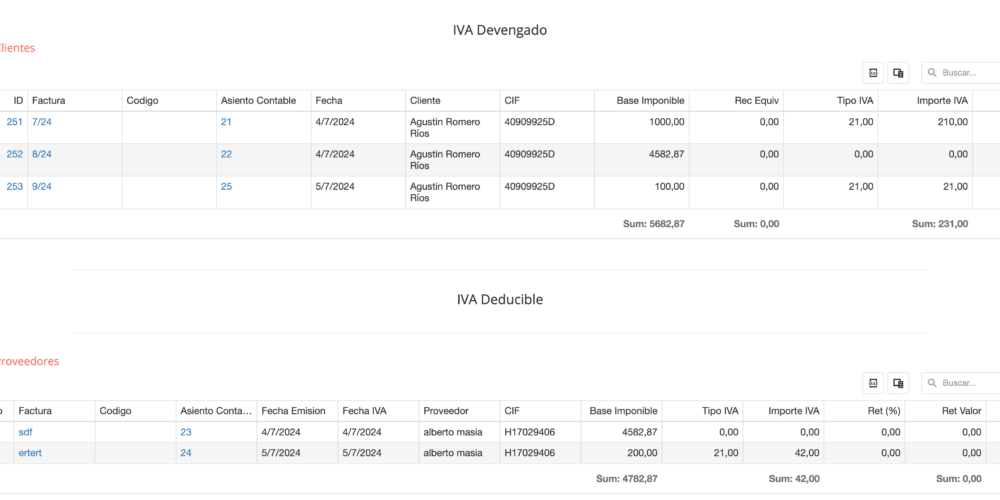Screen dimensions: 1000x500
Task: Click the export icon above the Proveedores table
Action: (873, 383)
